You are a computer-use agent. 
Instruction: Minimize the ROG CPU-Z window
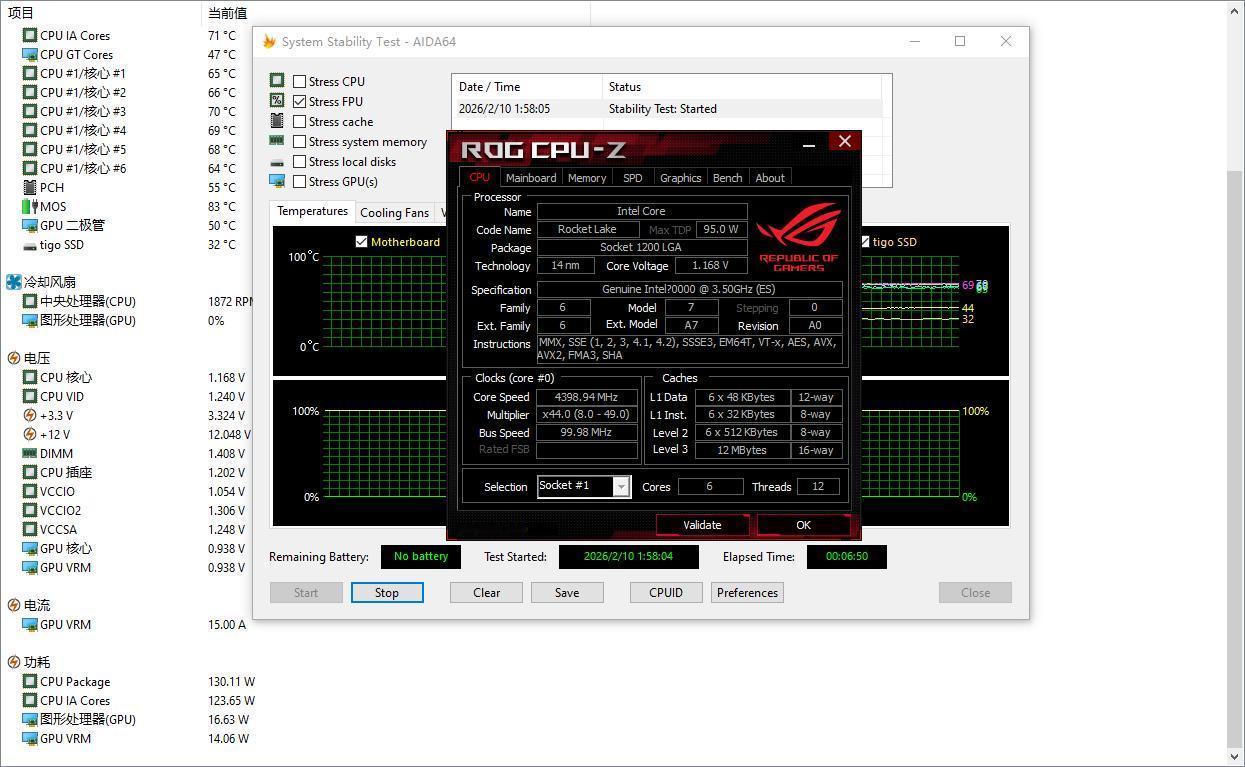[x=809, y=144]
